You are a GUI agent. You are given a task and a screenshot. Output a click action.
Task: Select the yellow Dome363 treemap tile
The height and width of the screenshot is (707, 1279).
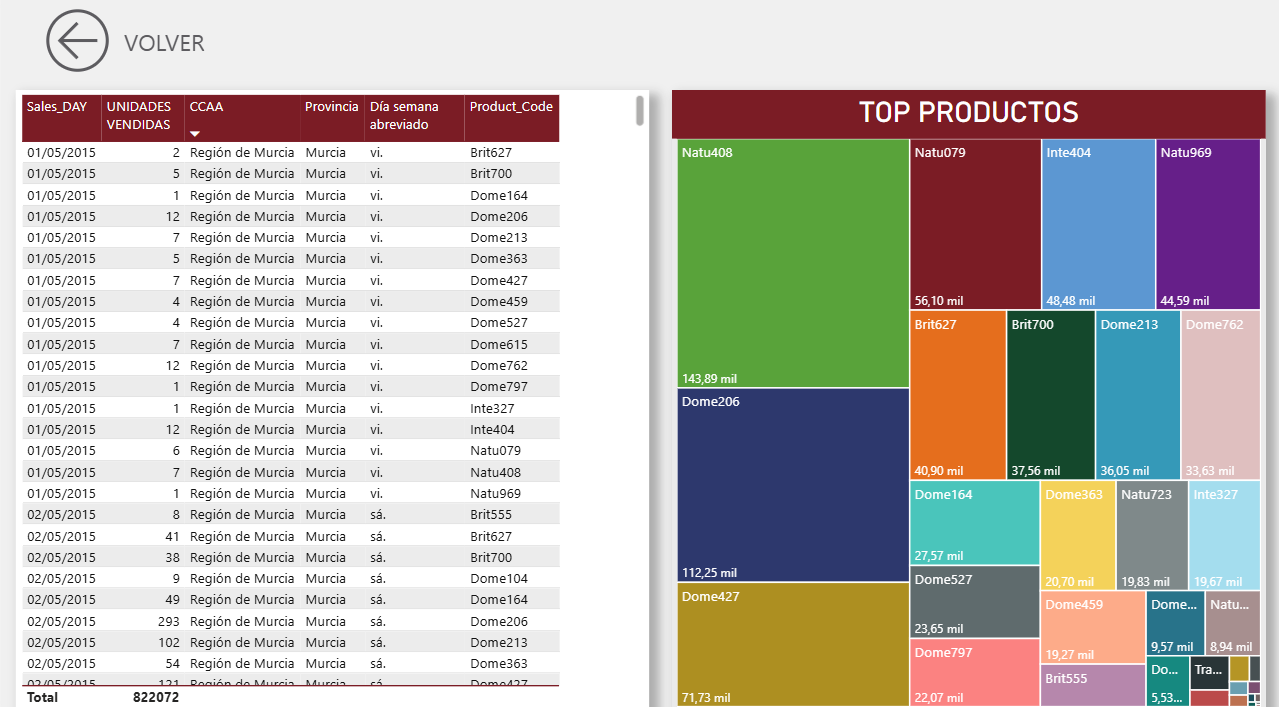click(1077, 535)
